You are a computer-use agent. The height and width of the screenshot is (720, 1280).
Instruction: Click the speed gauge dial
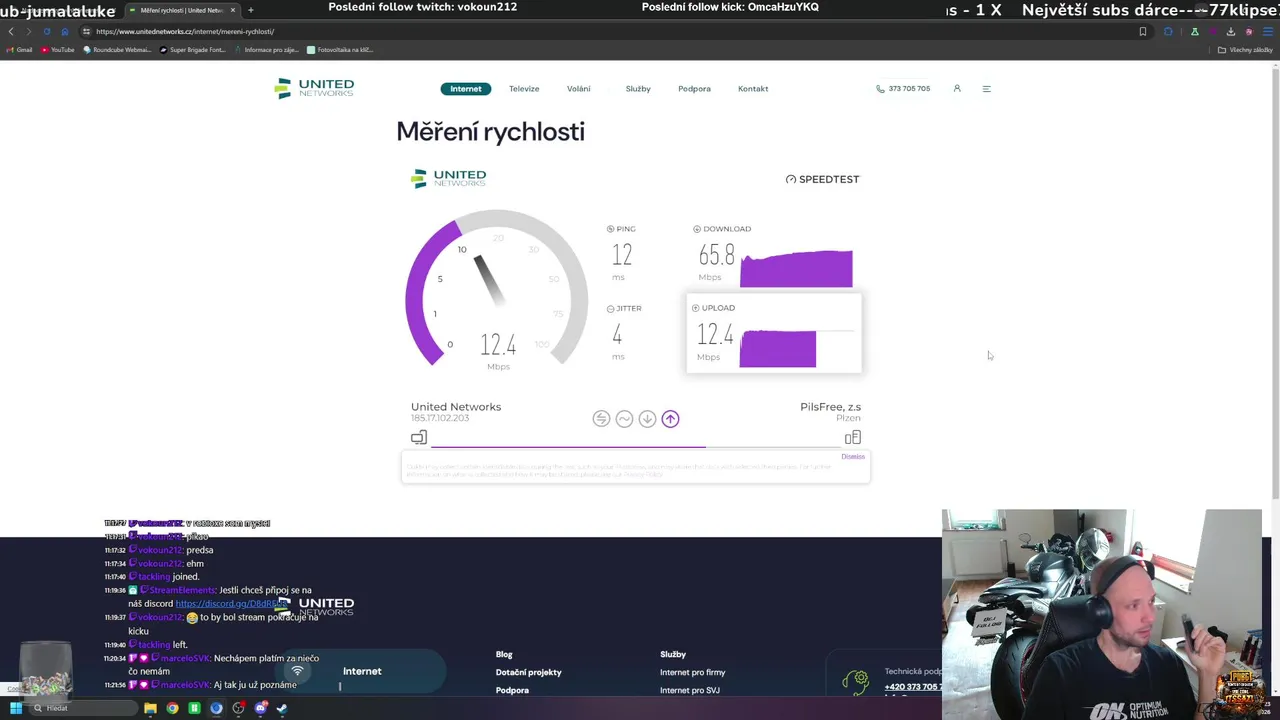coord(497,290)
